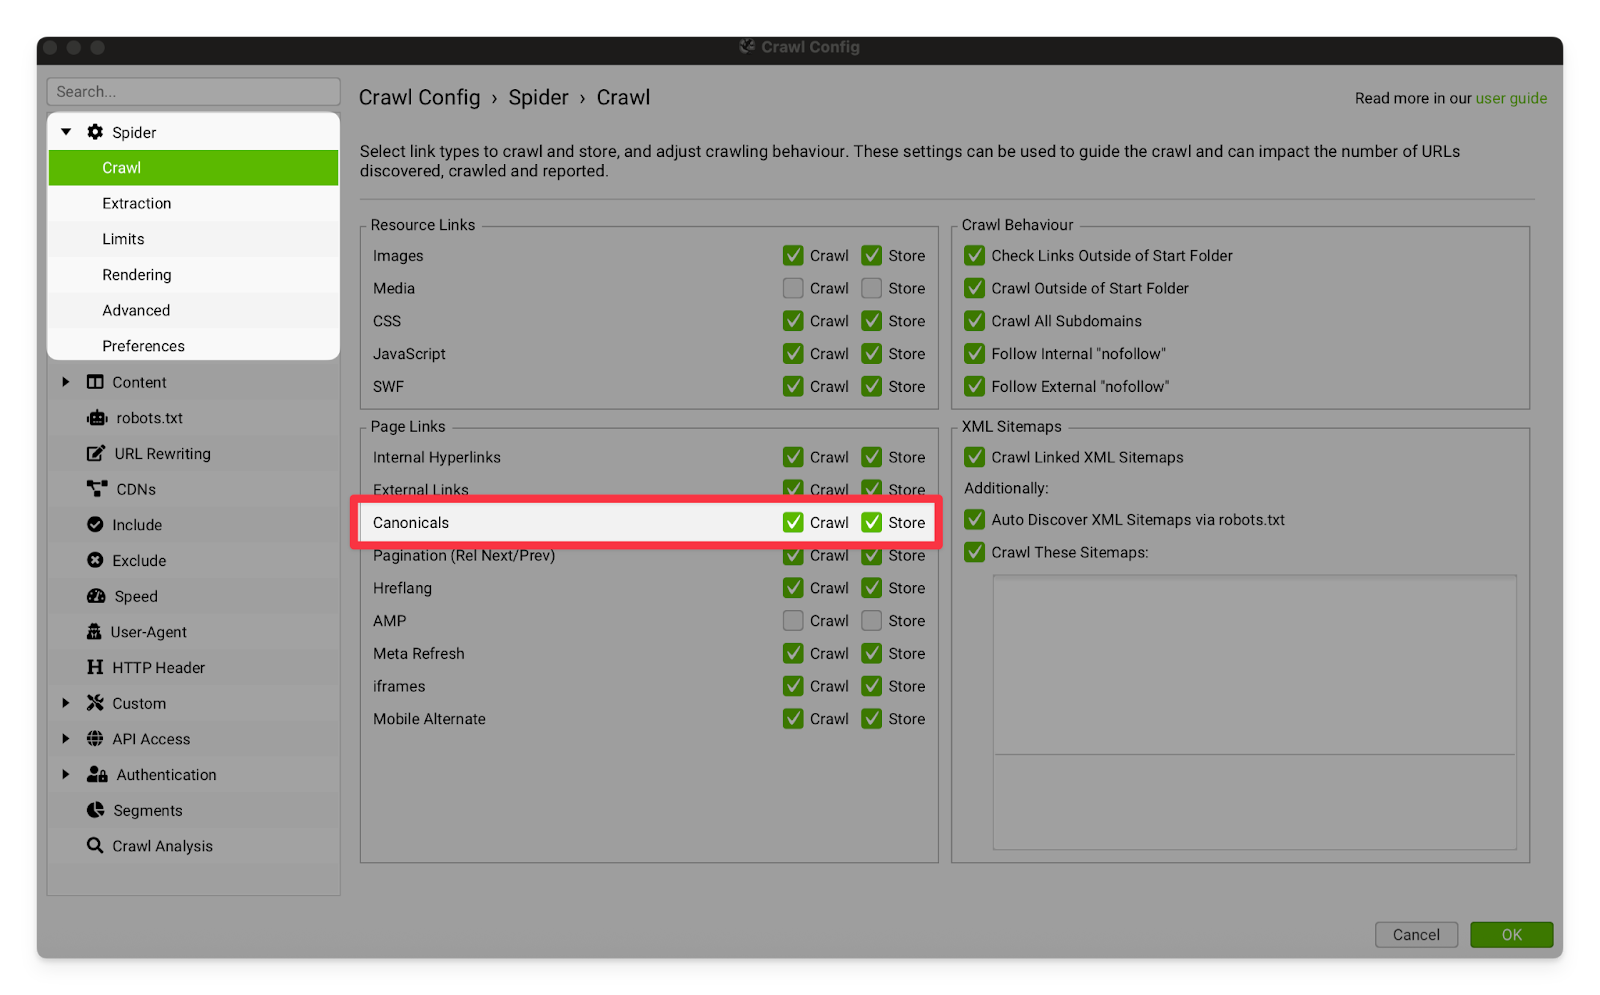Image resolution: width=1600 pixels, height=995 pixels.
Task: Enable the AMP Crawl checkbox
Action: [793, 621]
